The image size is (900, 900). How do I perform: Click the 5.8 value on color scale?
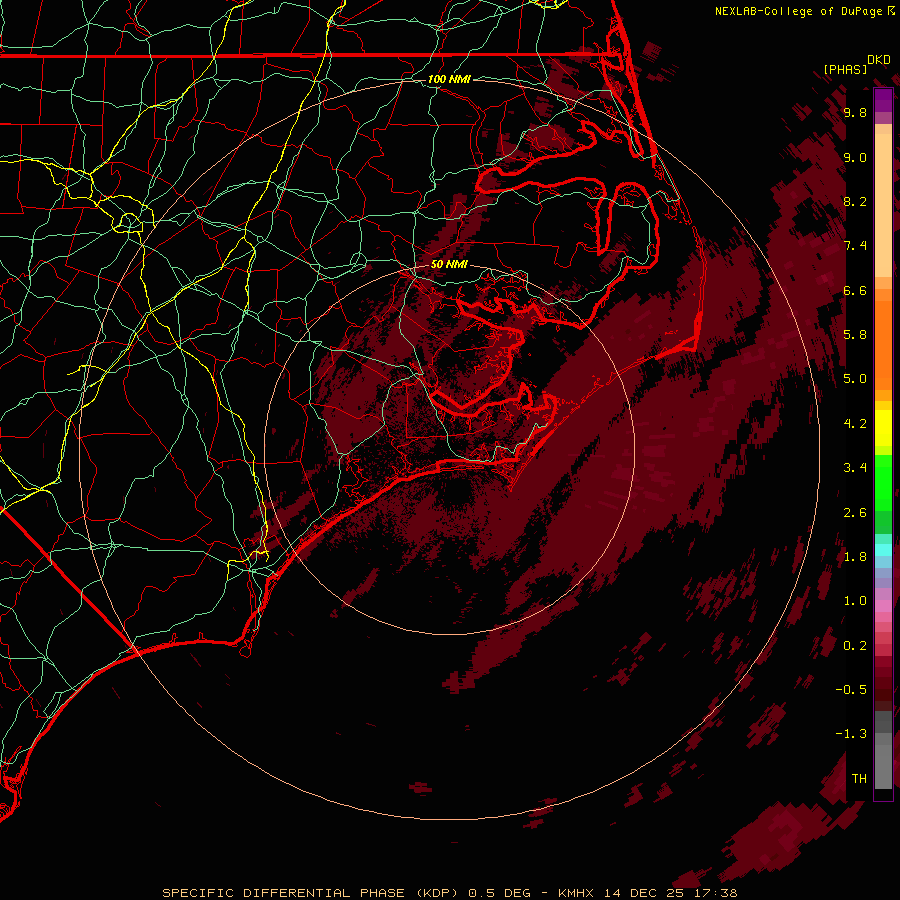[x=855, y=334]
